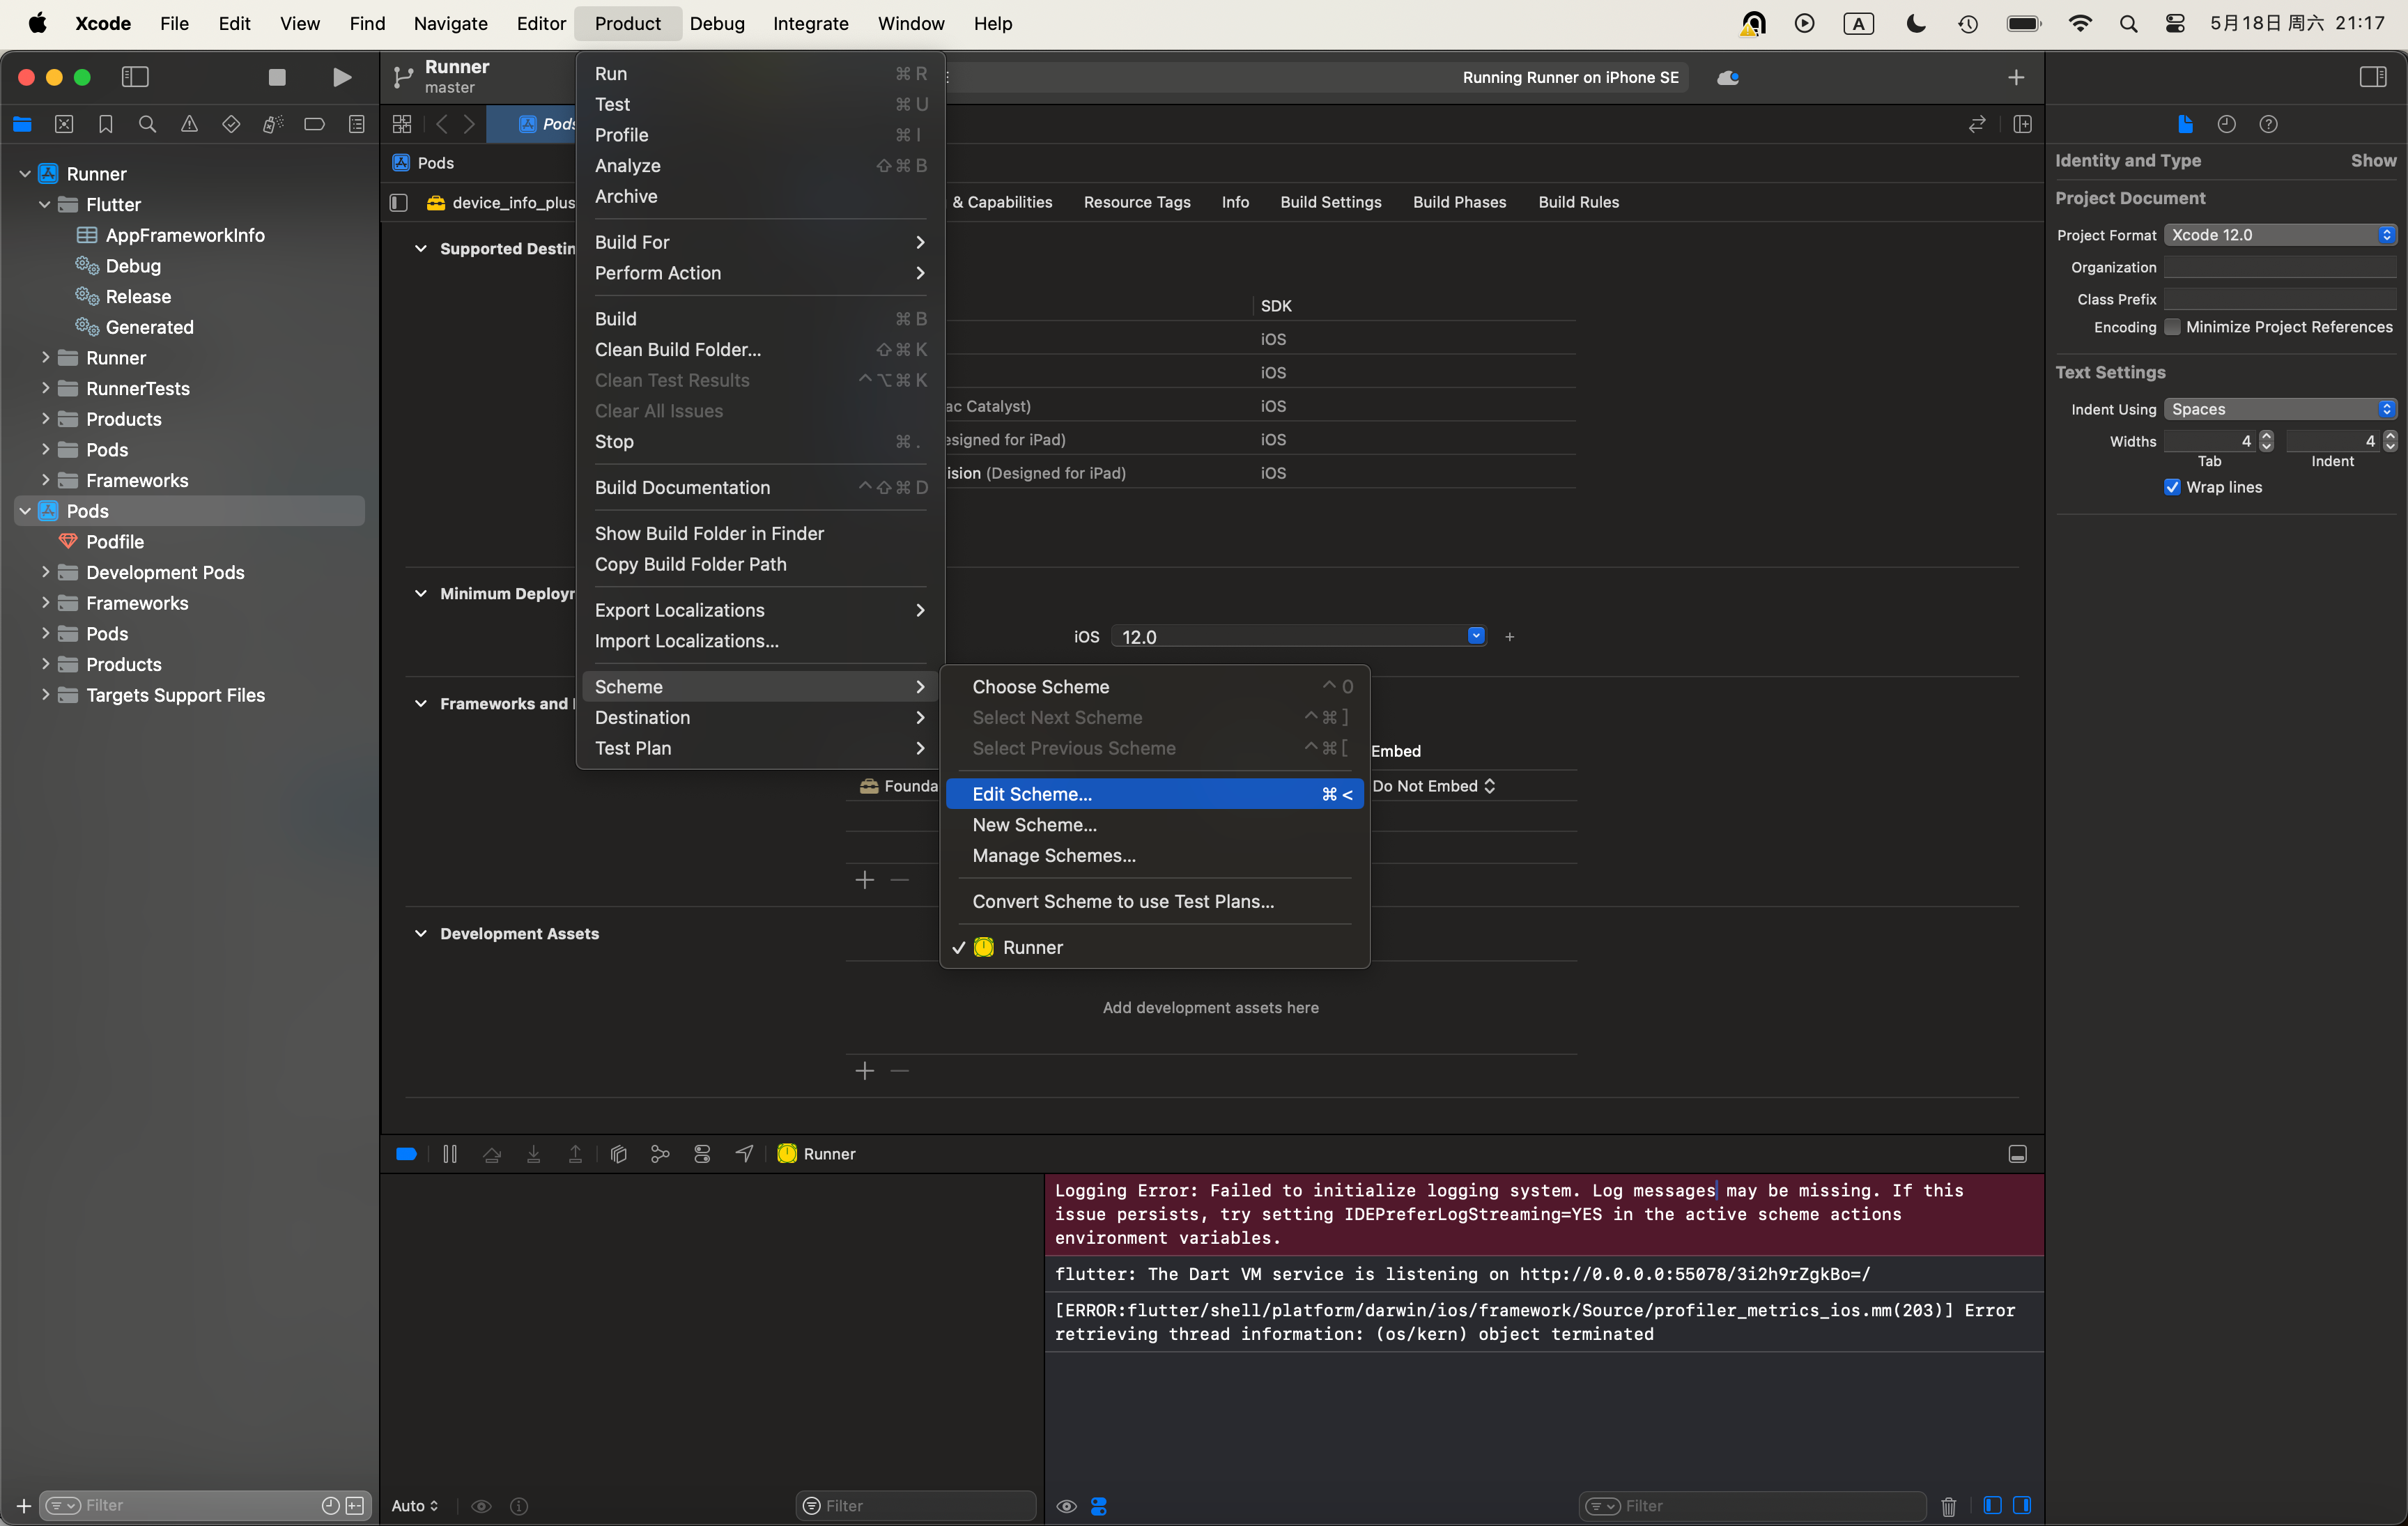Show the File inspector icon

[x=2185, y=124]
